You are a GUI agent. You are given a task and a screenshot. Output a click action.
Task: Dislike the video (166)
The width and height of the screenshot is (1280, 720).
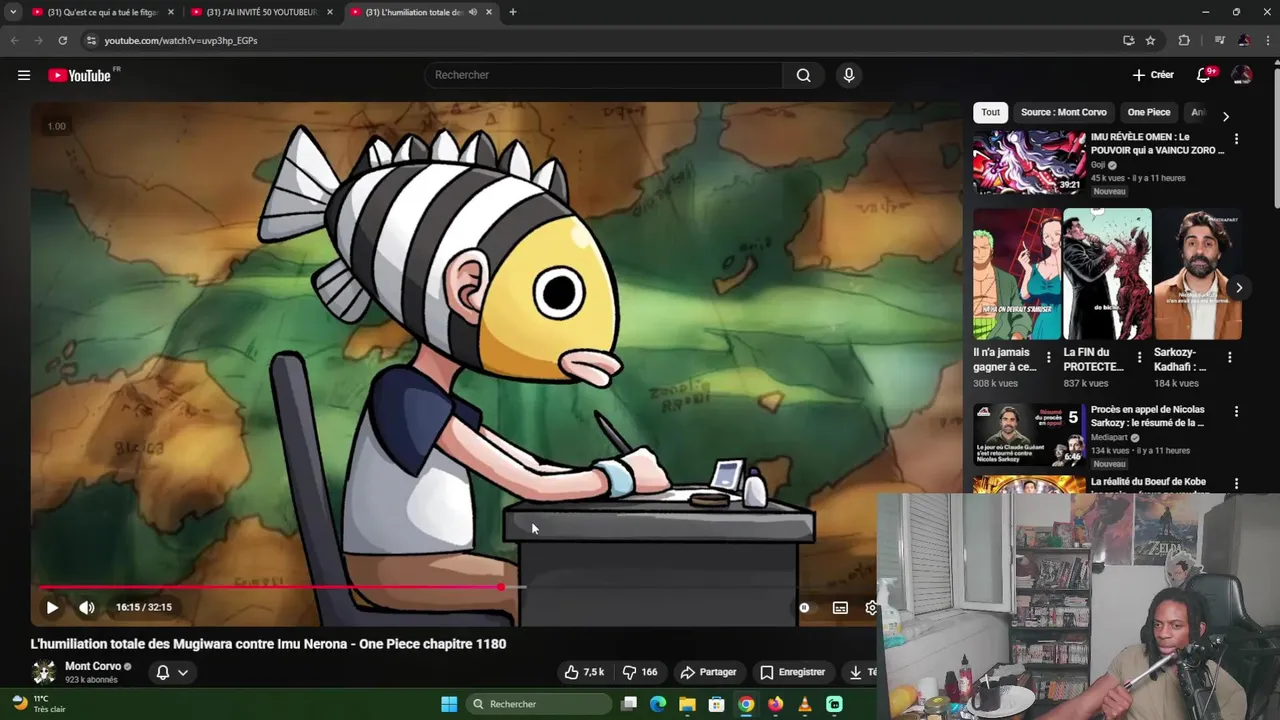pyautogui.click(x=640, y=672)
